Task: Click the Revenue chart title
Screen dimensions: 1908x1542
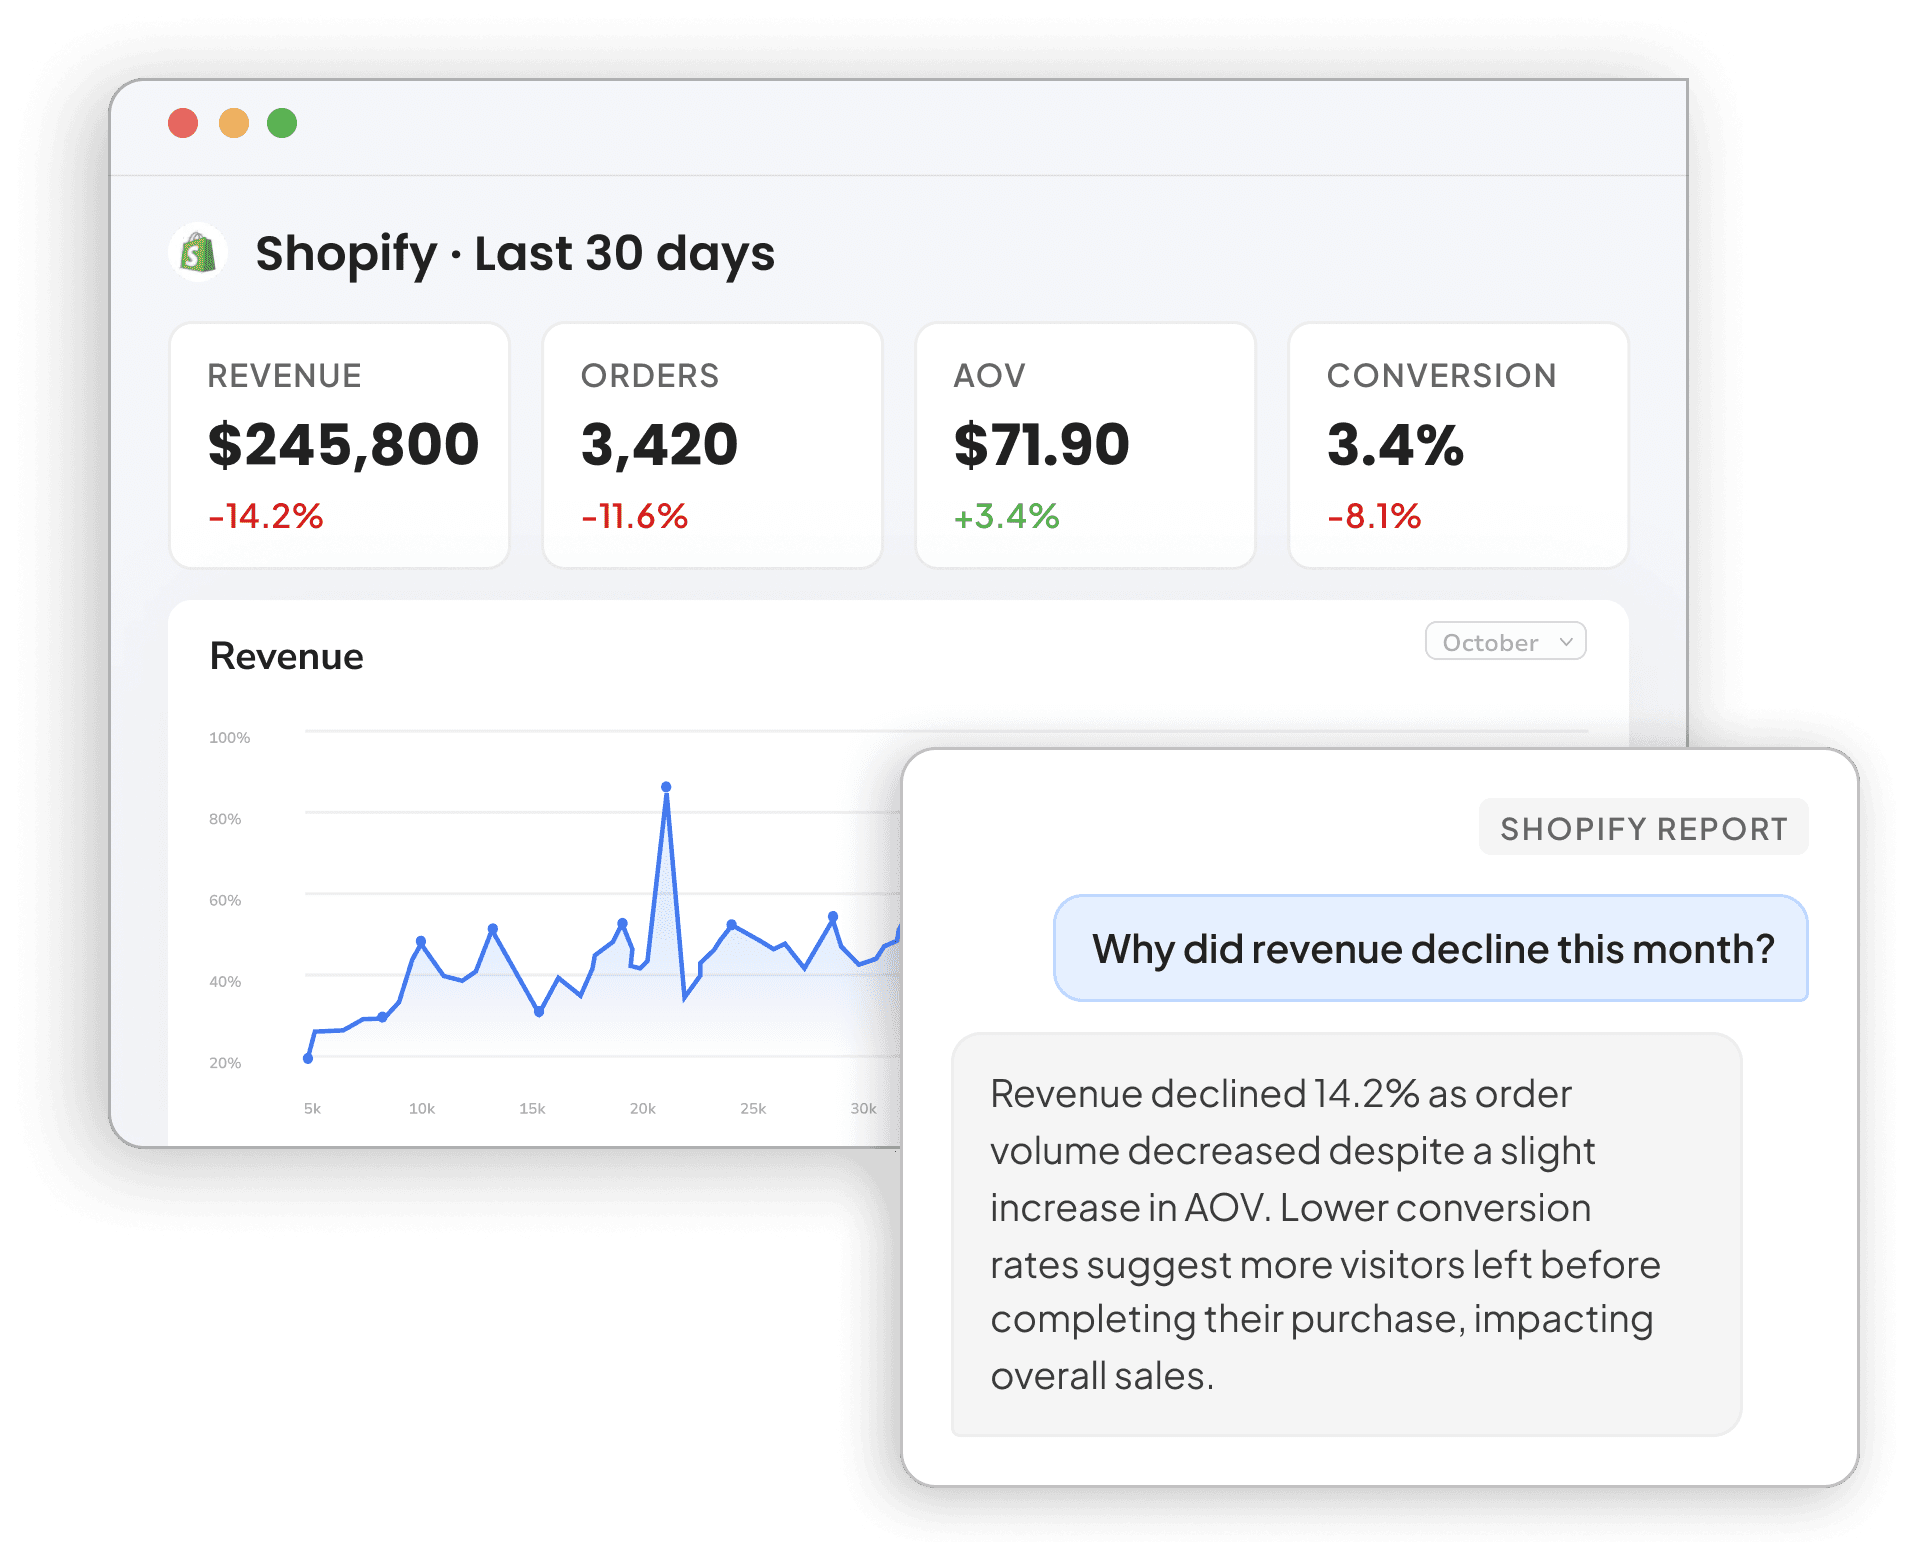Action: point(287,656)
